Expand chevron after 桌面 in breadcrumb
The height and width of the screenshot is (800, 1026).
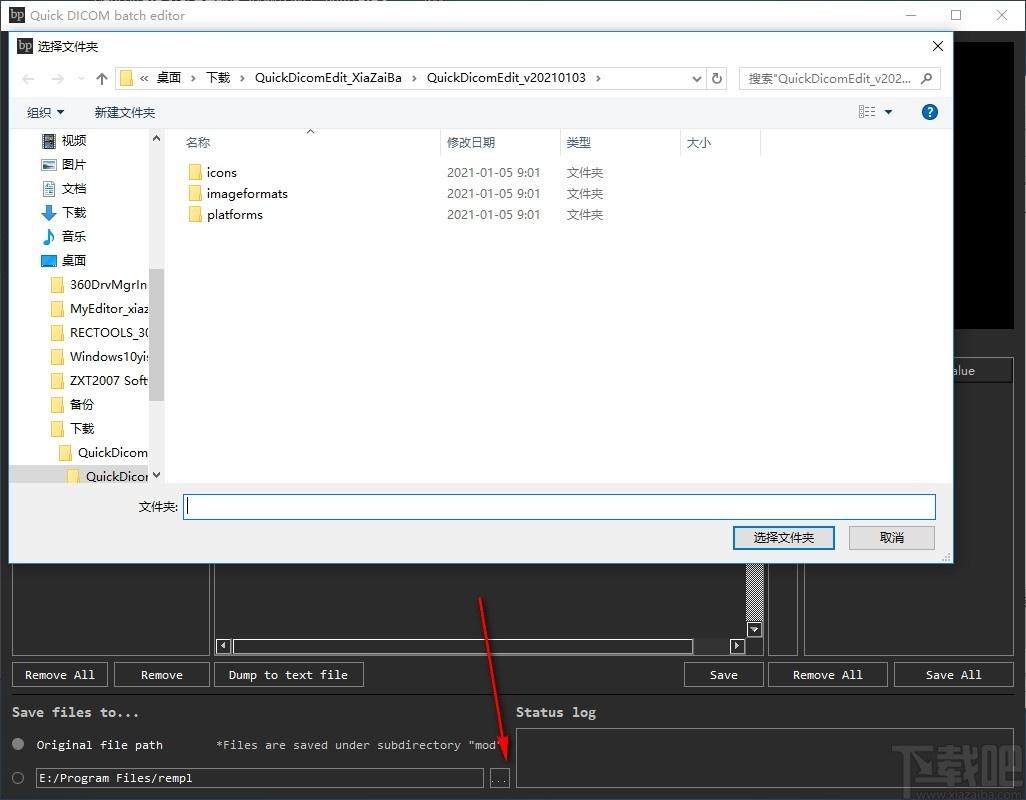193,78
